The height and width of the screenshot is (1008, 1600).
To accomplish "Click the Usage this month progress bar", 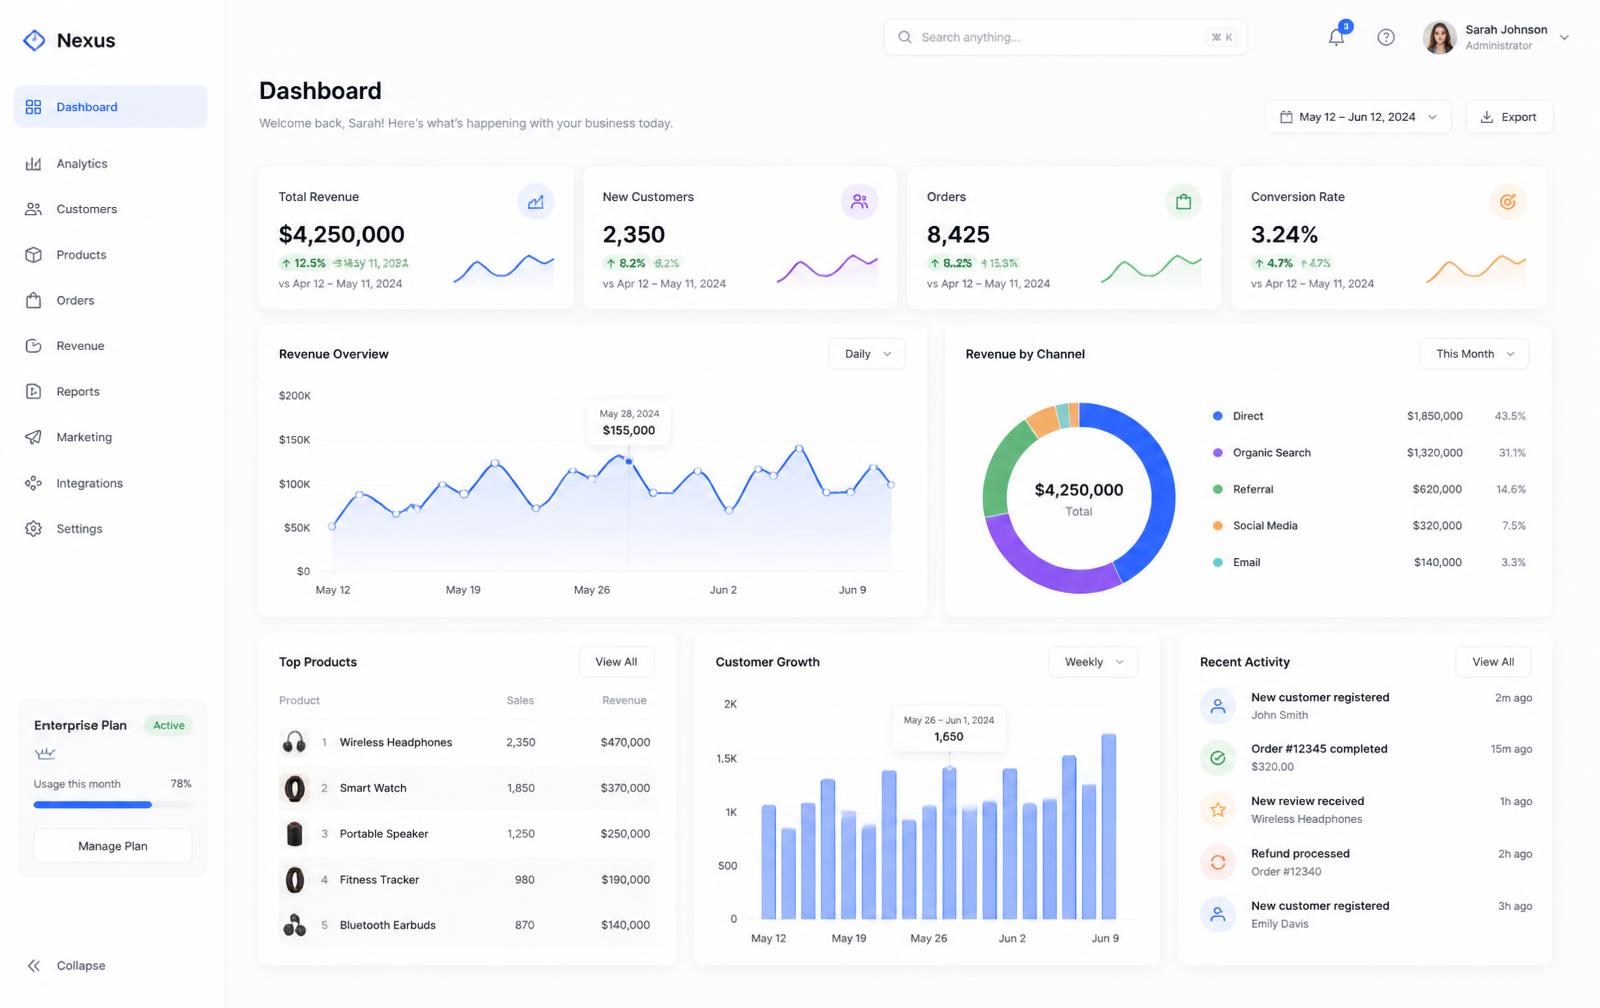I will pyautogui.click(x=113, y=805).
